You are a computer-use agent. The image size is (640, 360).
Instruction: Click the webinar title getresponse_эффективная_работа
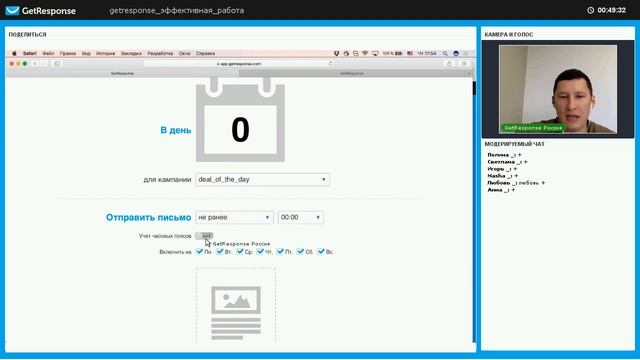(176, 11)
